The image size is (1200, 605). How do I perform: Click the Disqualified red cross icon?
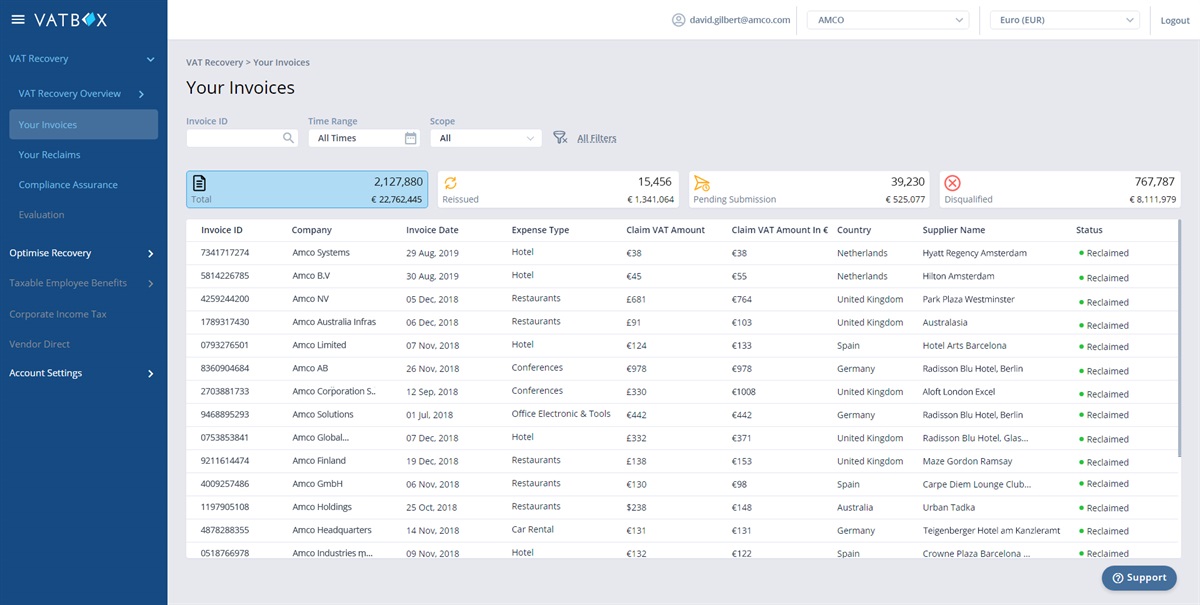click(x=952, y=183)
